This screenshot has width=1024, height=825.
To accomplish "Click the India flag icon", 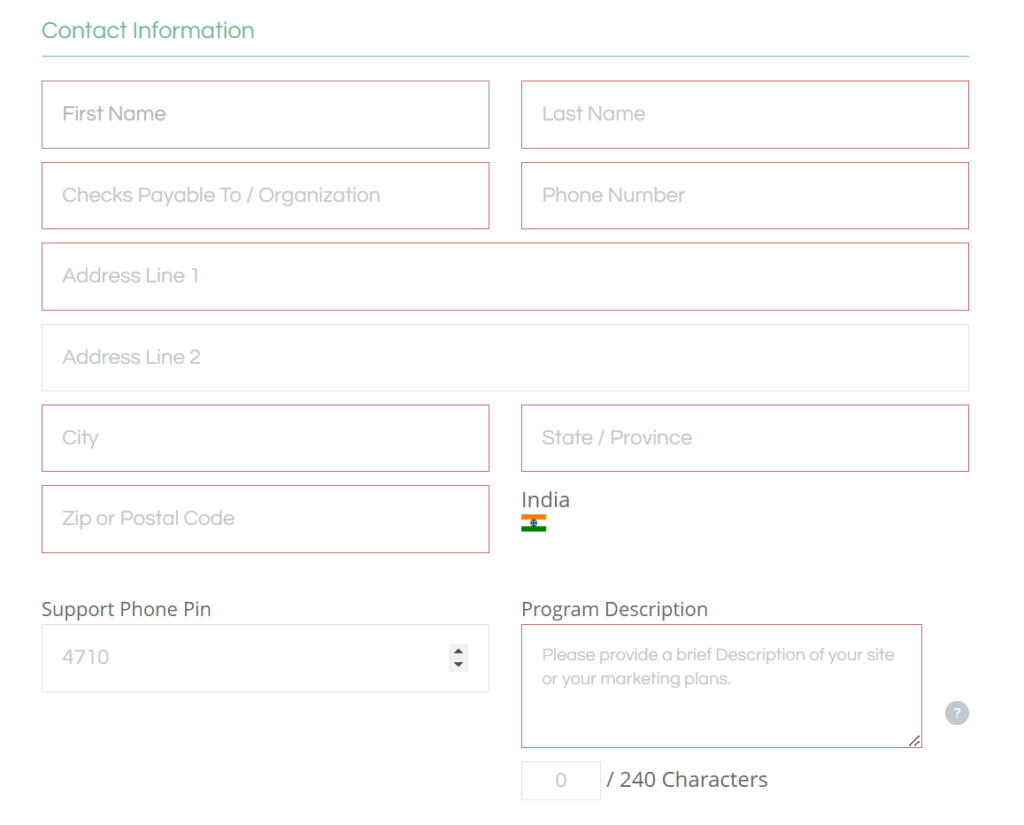I will click(534, 523).
